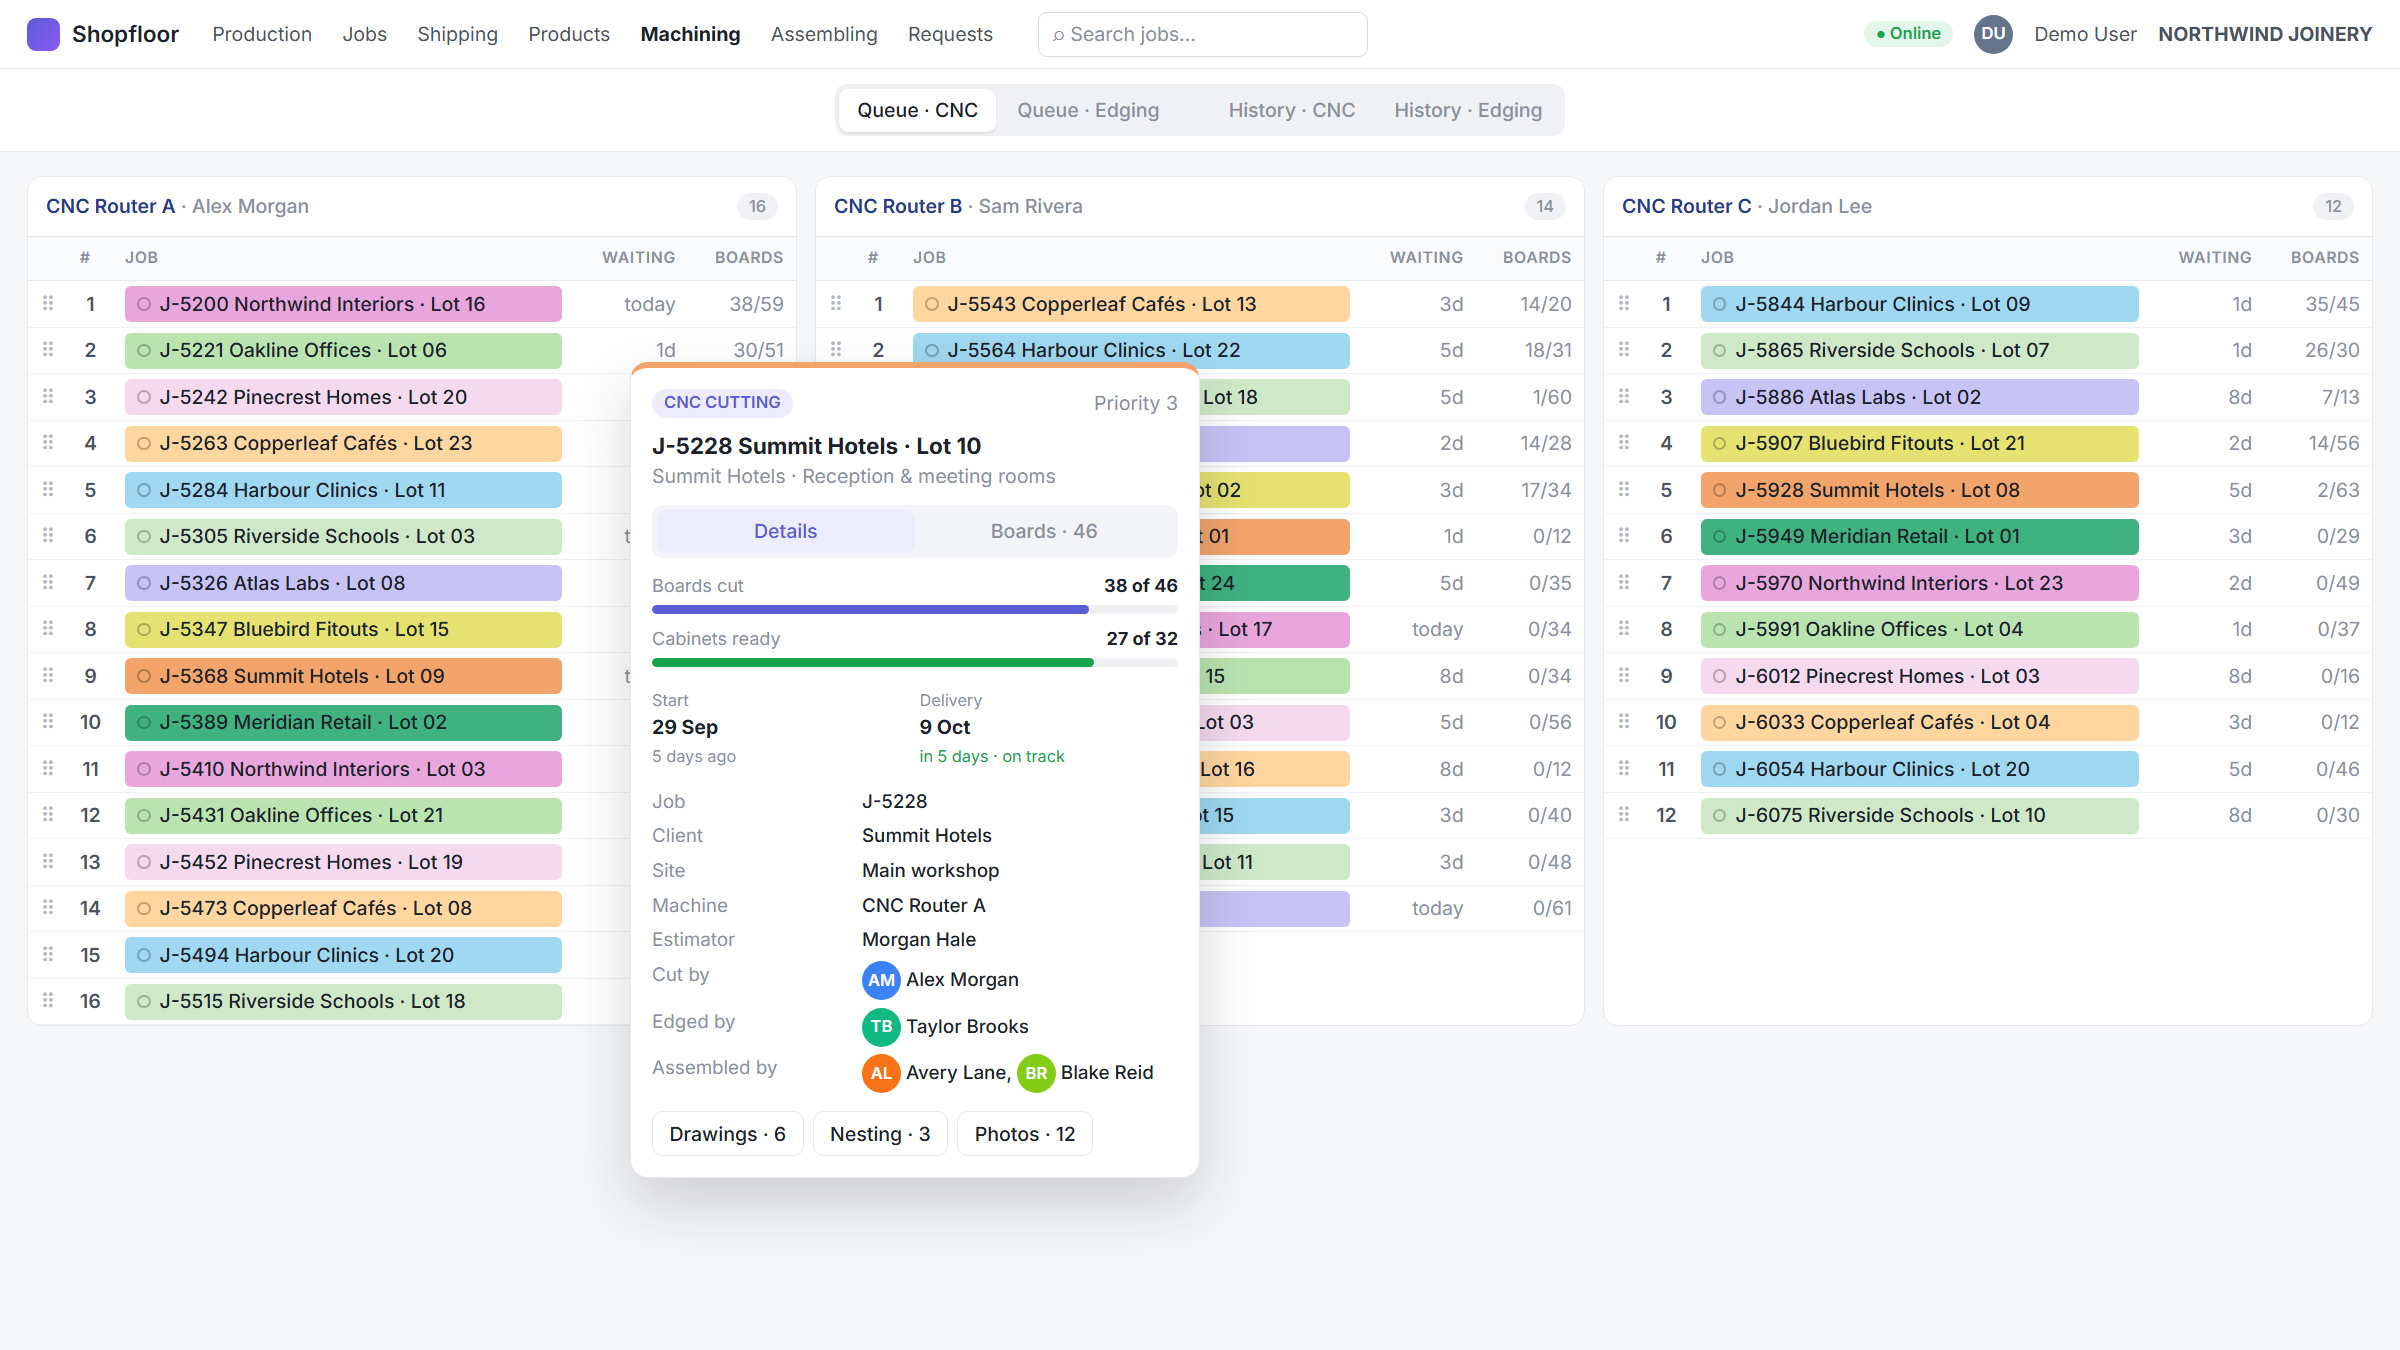The width and height of the screenshot is (2400, 1350).
Task: Click the Shopfloor purple logo icon
Action: pos(43,34)
